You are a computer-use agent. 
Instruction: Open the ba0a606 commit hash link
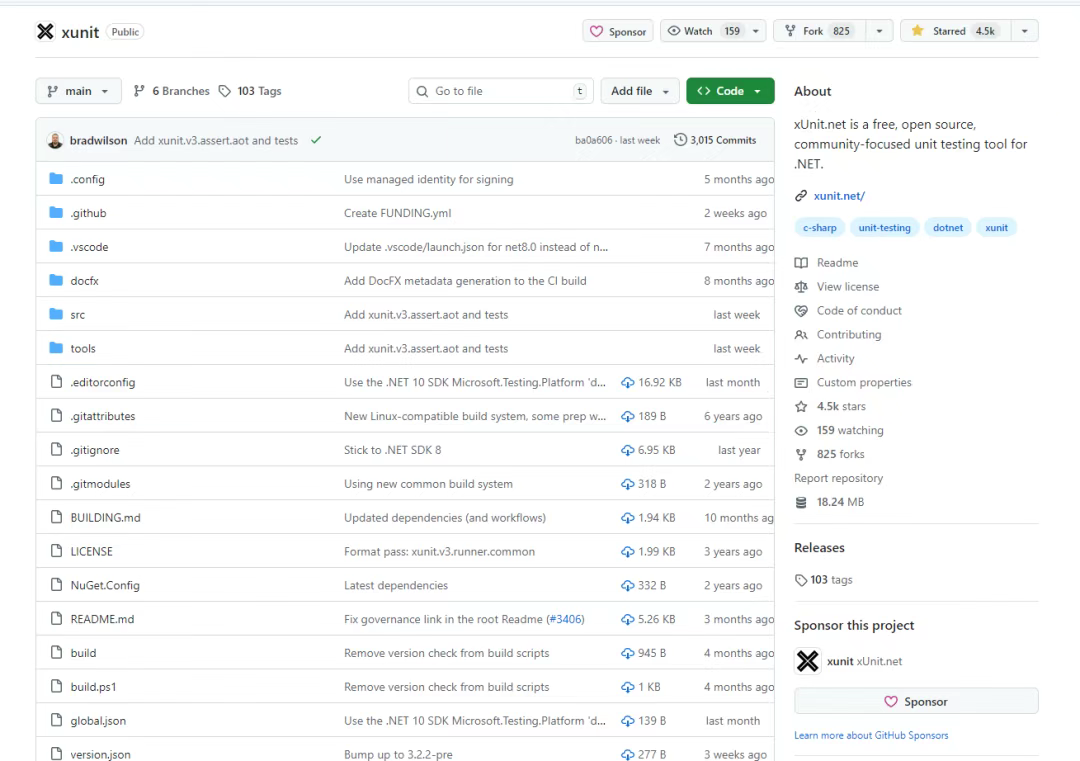[593, 140]
